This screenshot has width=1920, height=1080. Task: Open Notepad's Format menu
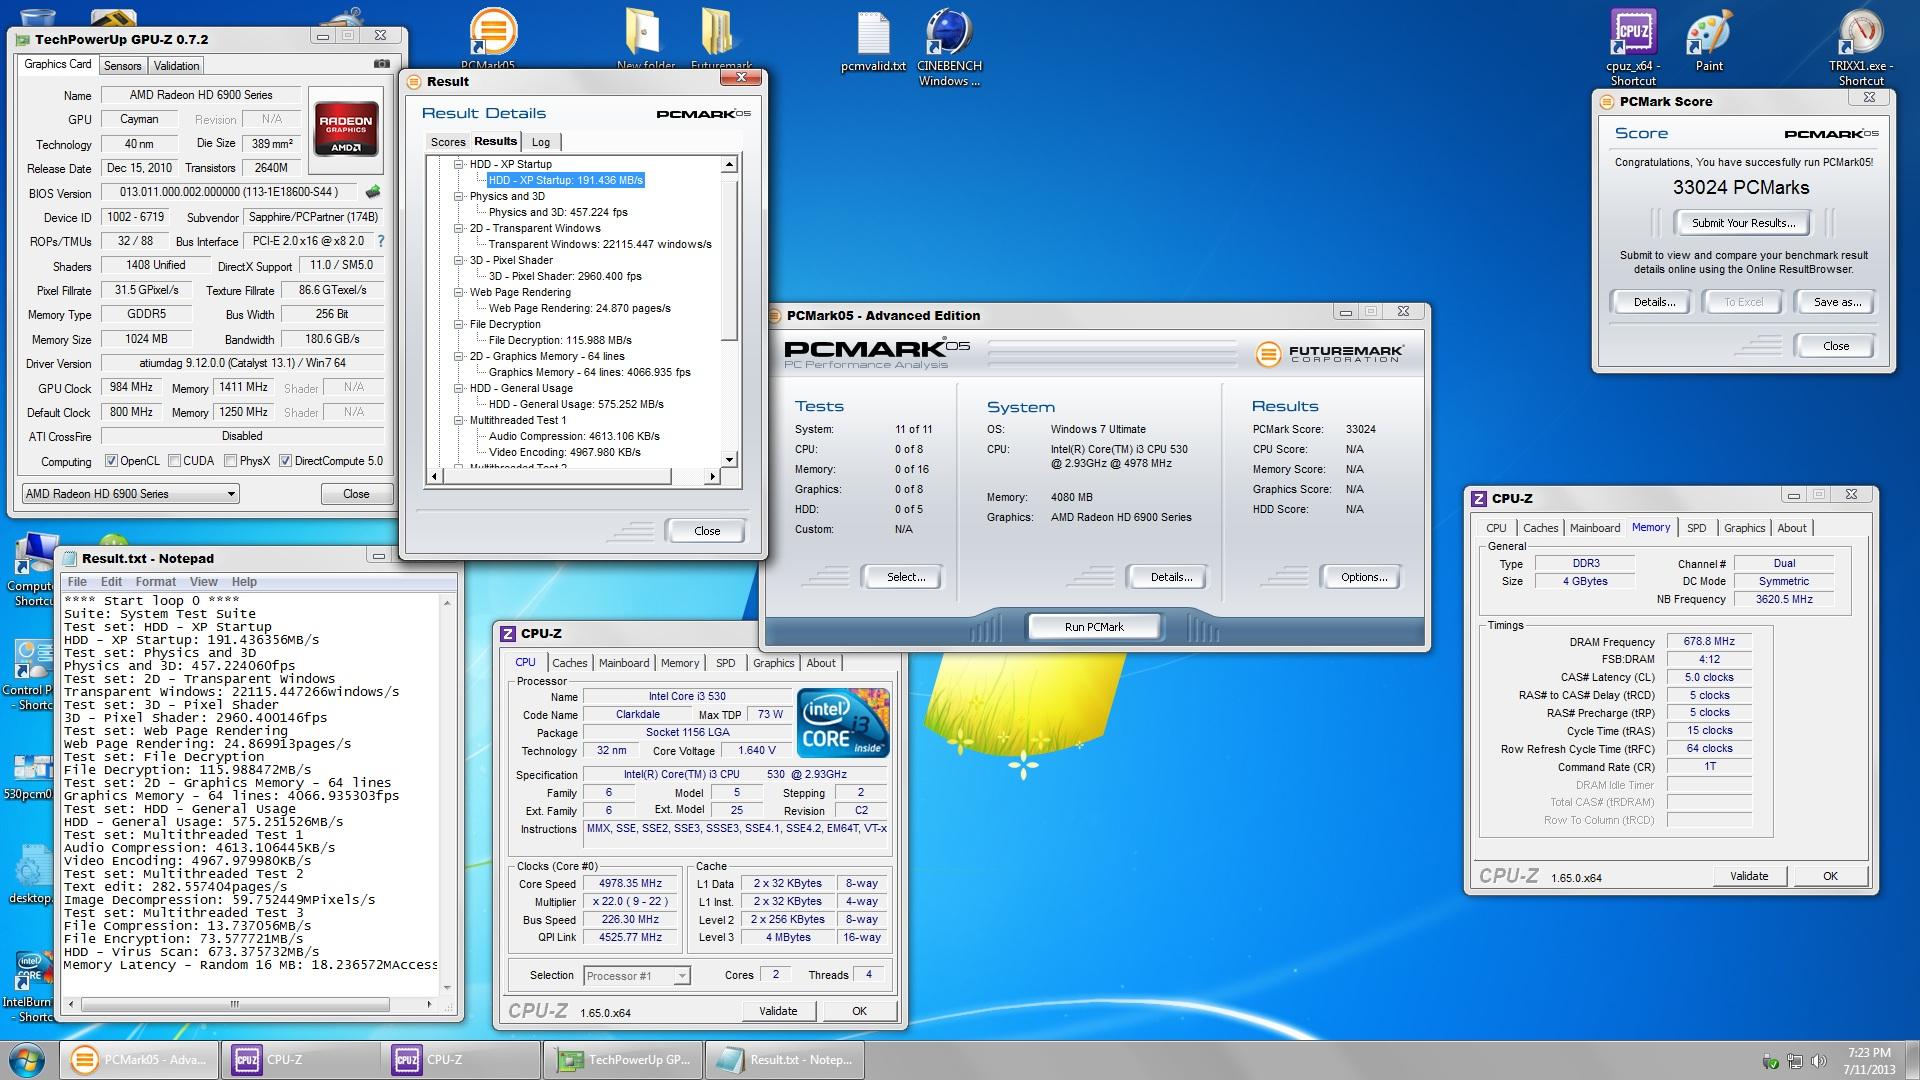pos(155,581)
